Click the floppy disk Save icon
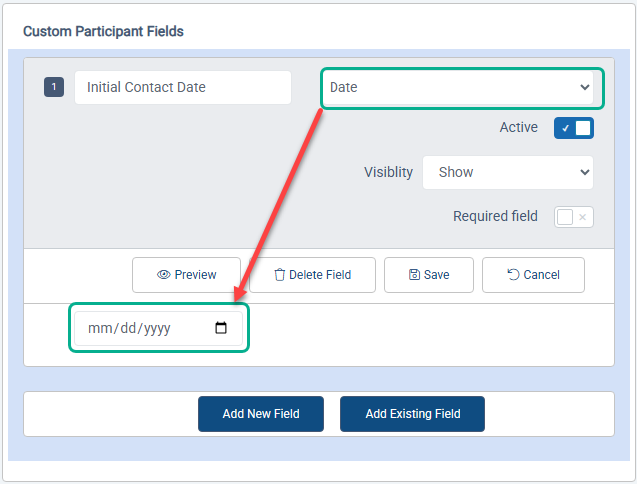This screenshot has height=484, width=637. point(415,275)
